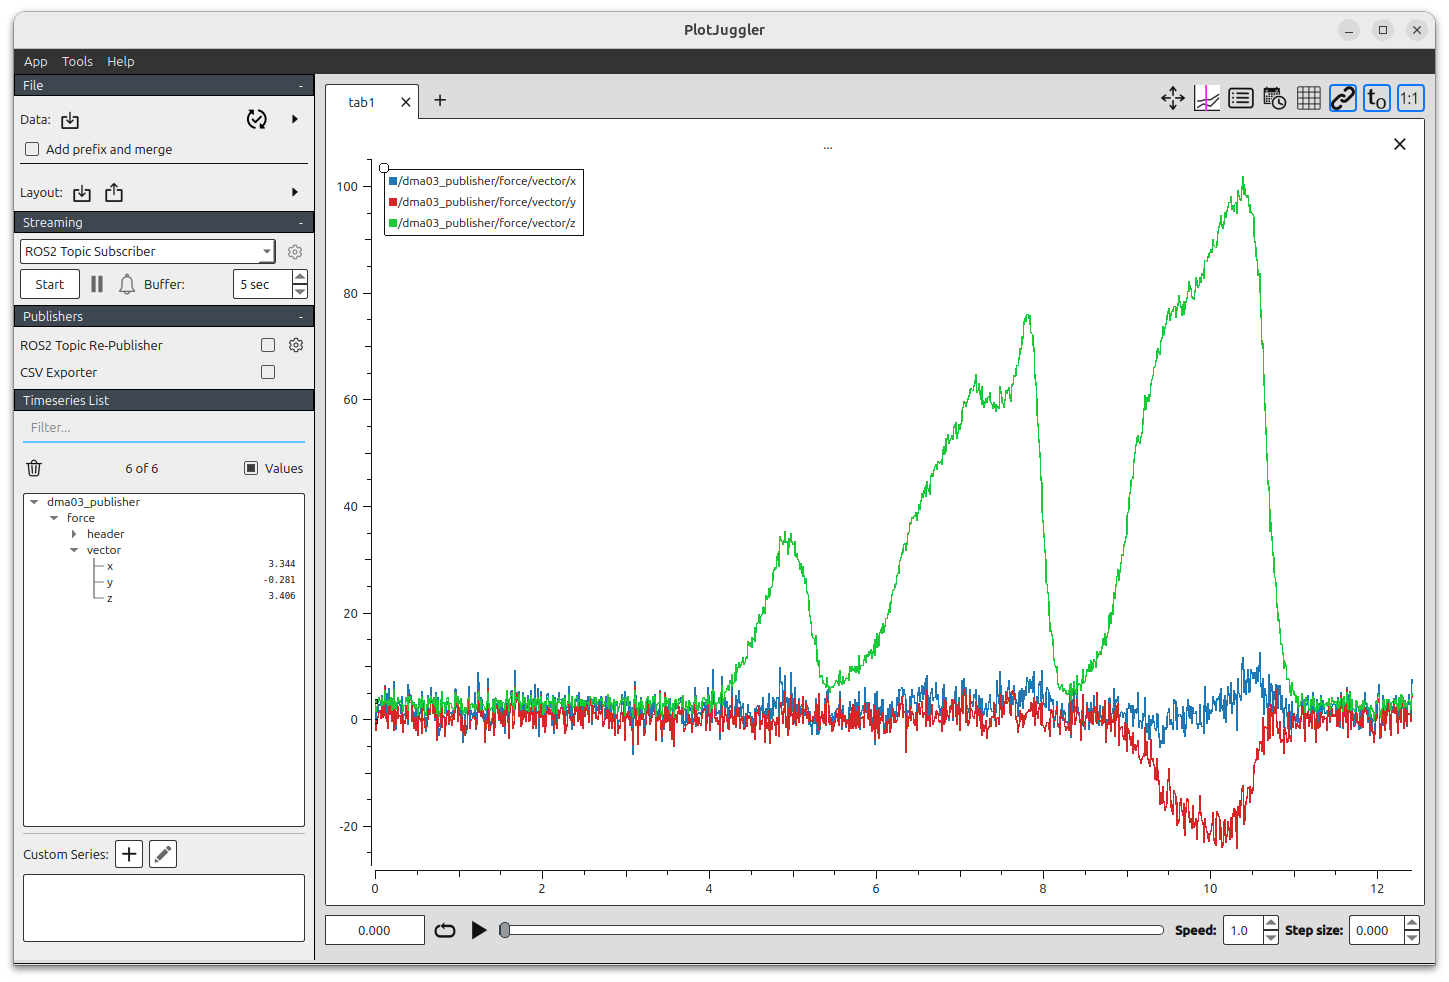Pause streaming with the pause icon

pos(97,284)
